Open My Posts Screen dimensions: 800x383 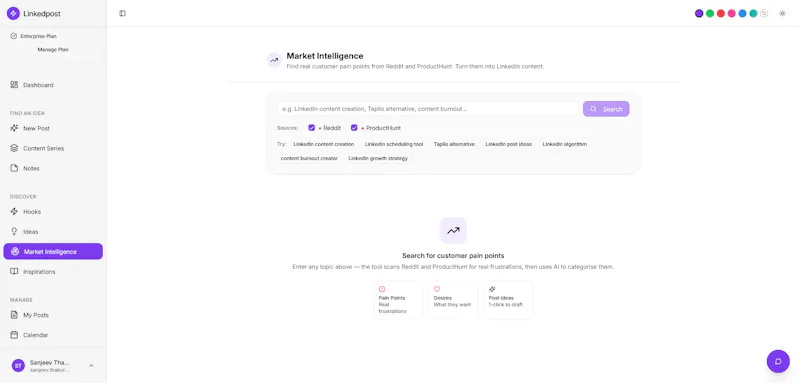coord(53,315)
